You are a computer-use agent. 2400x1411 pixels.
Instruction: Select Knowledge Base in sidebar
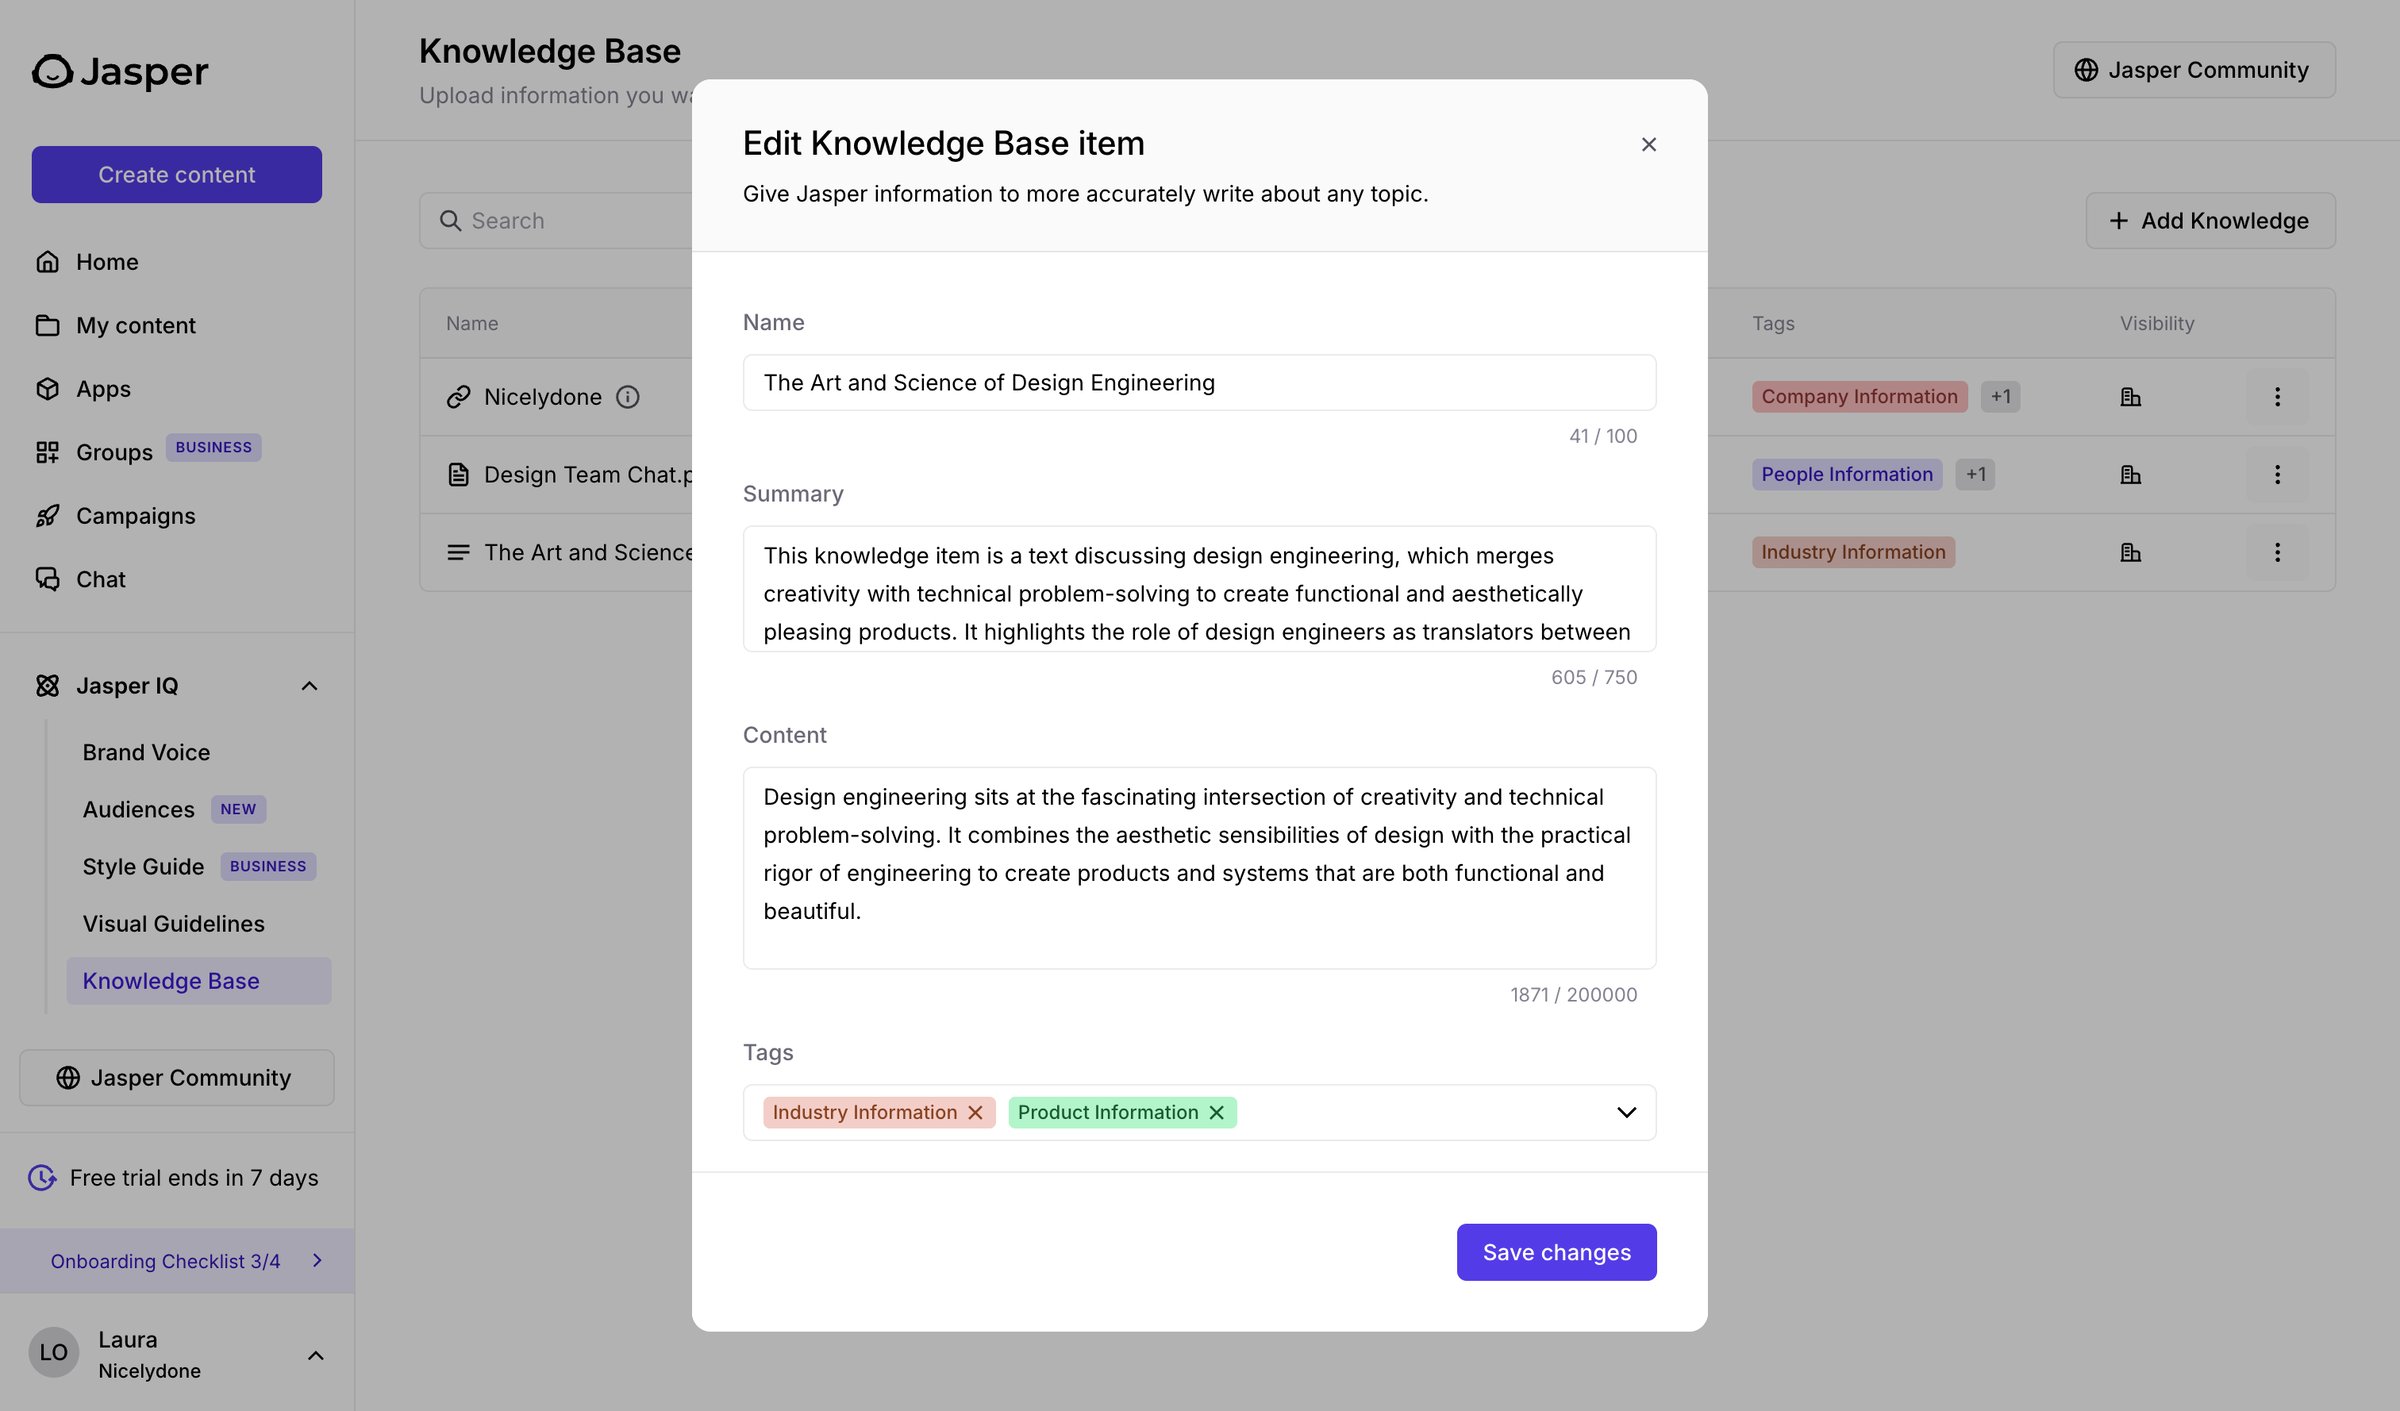click(x=198, y=981)
